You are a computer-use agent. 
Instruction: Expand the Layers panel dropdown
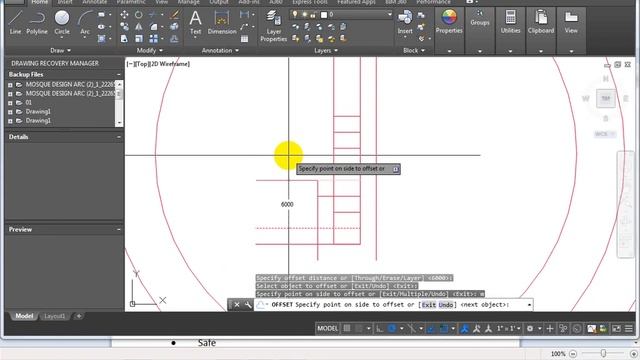(x=326, y=50)
